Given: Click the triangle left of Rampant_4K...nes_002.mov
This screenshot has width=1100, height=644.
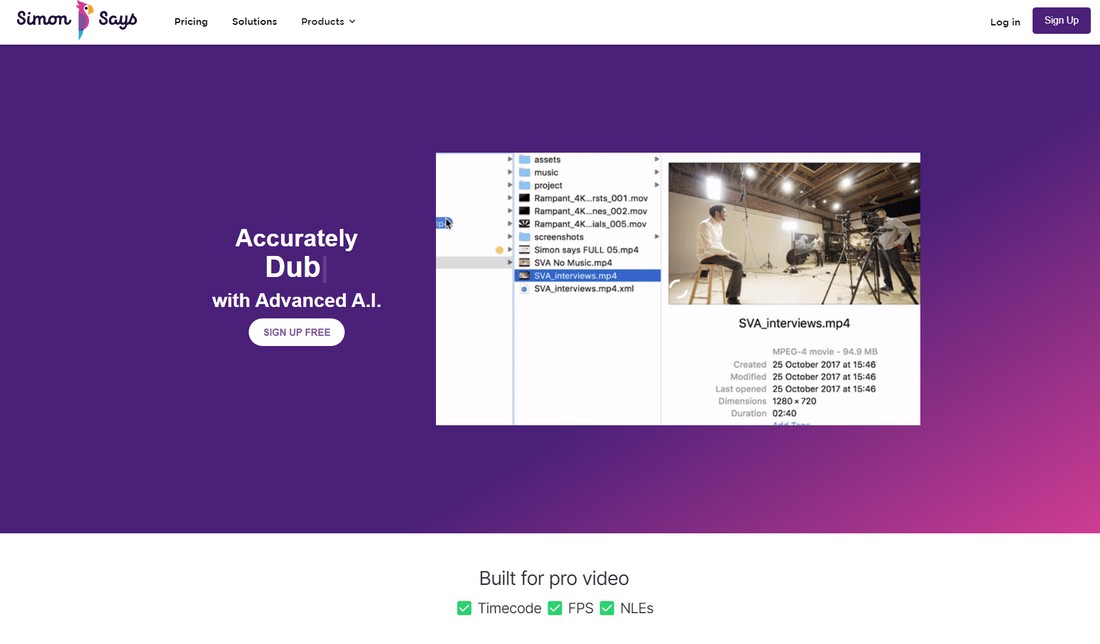Looking at the screenshot, I should tap(510, 211).
